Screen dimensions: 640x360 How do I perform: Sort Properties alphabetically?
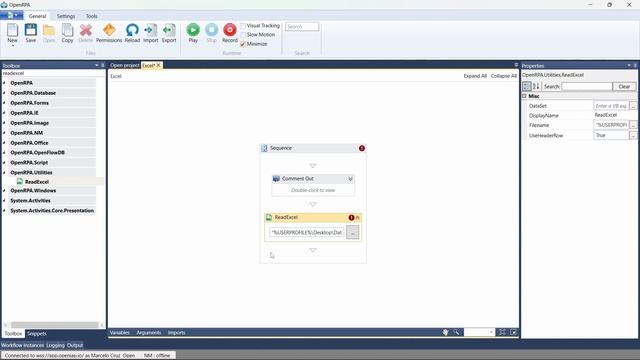tap(536, 86)
